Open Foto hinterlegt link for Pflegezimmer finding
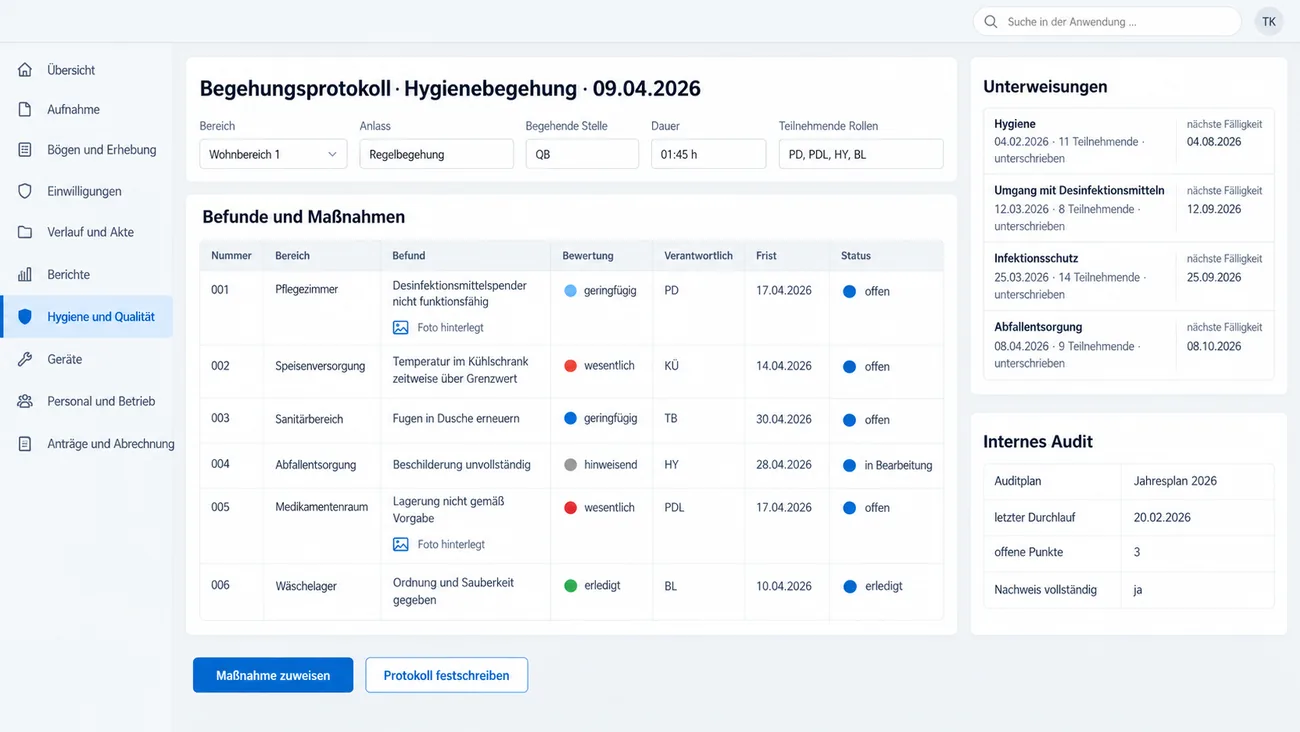1300x732 pixels. coord(450,327)
